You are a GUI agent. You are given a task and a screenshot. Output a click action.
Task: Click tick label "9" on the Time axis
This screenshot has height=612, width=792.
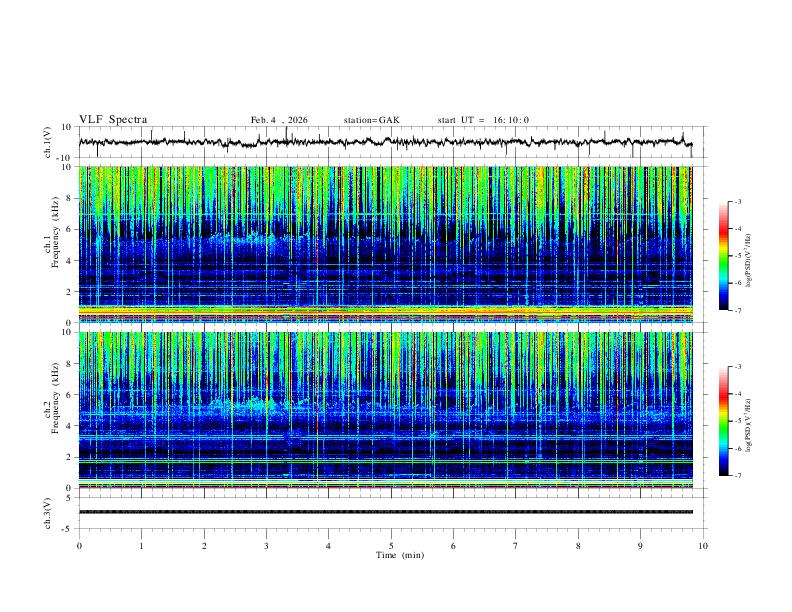(640, 546)
